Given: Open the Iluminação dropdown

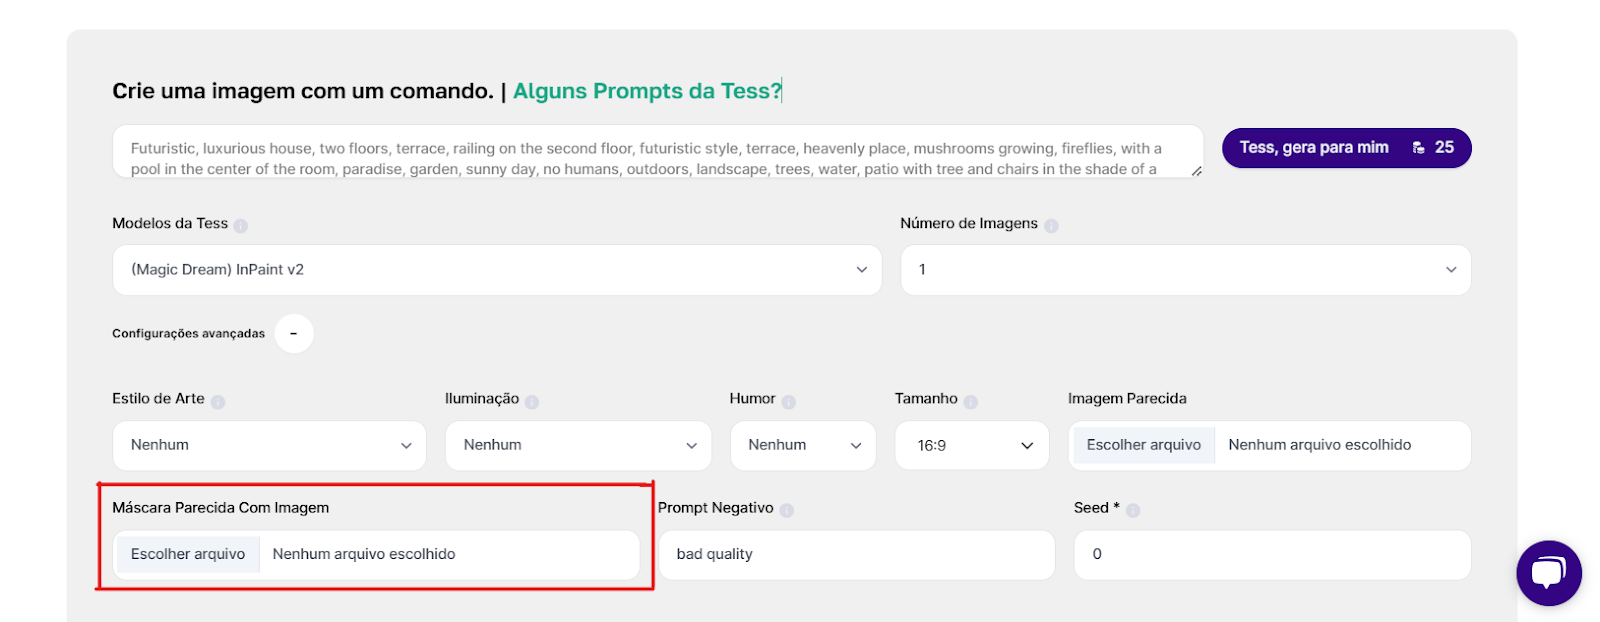Looking at the screenshot, I should coord(578,445).
